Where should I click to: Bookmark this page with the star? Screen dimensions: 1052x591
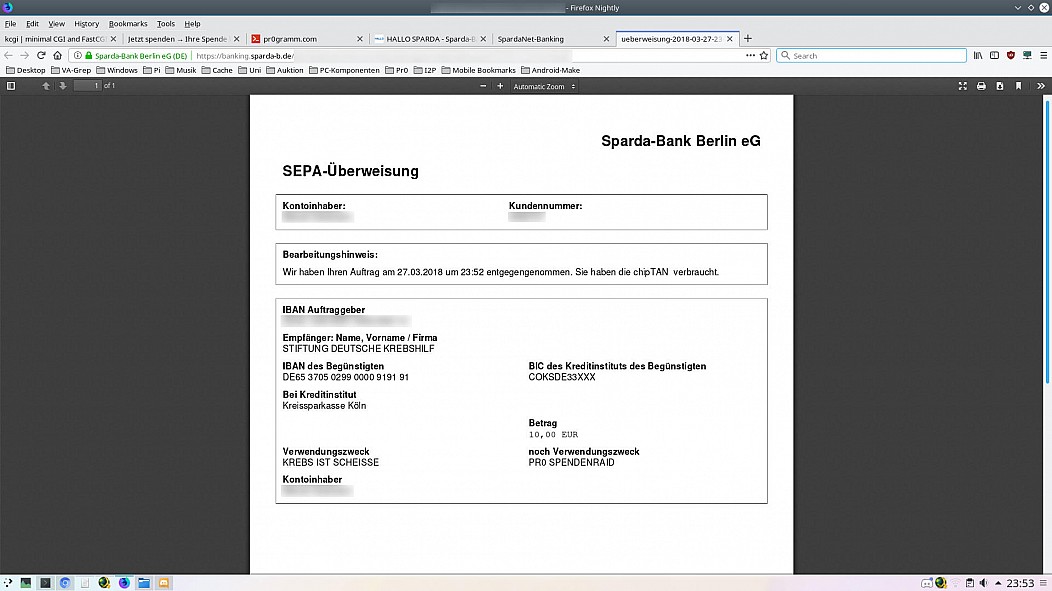pyautogui.click(x=764, y=56)
